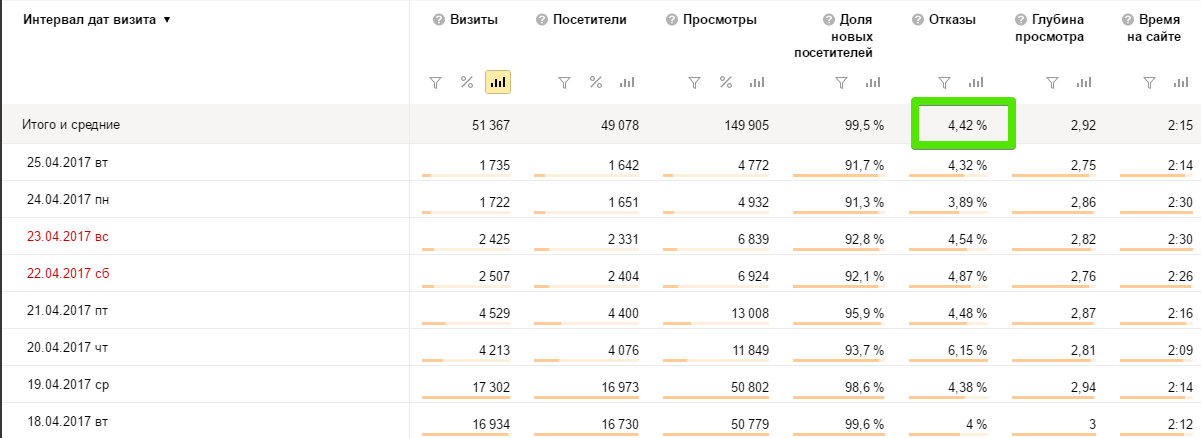The height and width of the screenshot is (438, 1201).
Task: Click the Визиты bar for 18.04.2017
Action: click(466, 435)
